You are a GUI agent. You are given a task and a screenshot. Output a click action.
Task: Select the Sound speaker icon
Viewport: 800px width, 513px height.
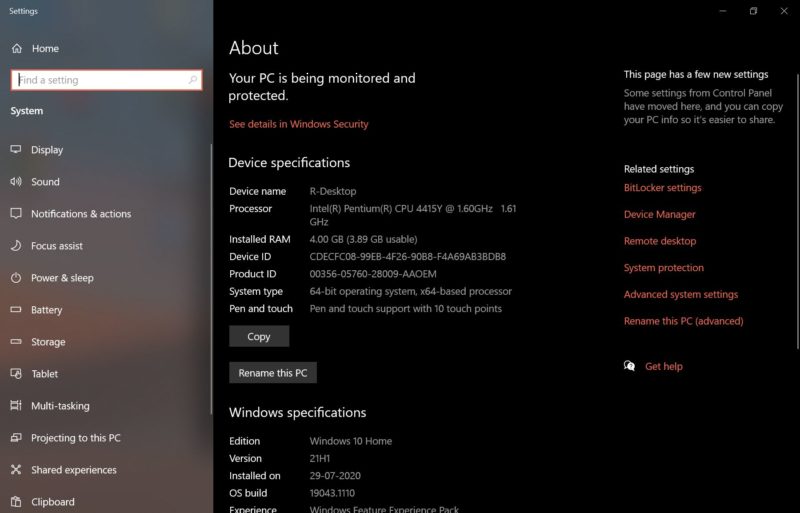16,182
